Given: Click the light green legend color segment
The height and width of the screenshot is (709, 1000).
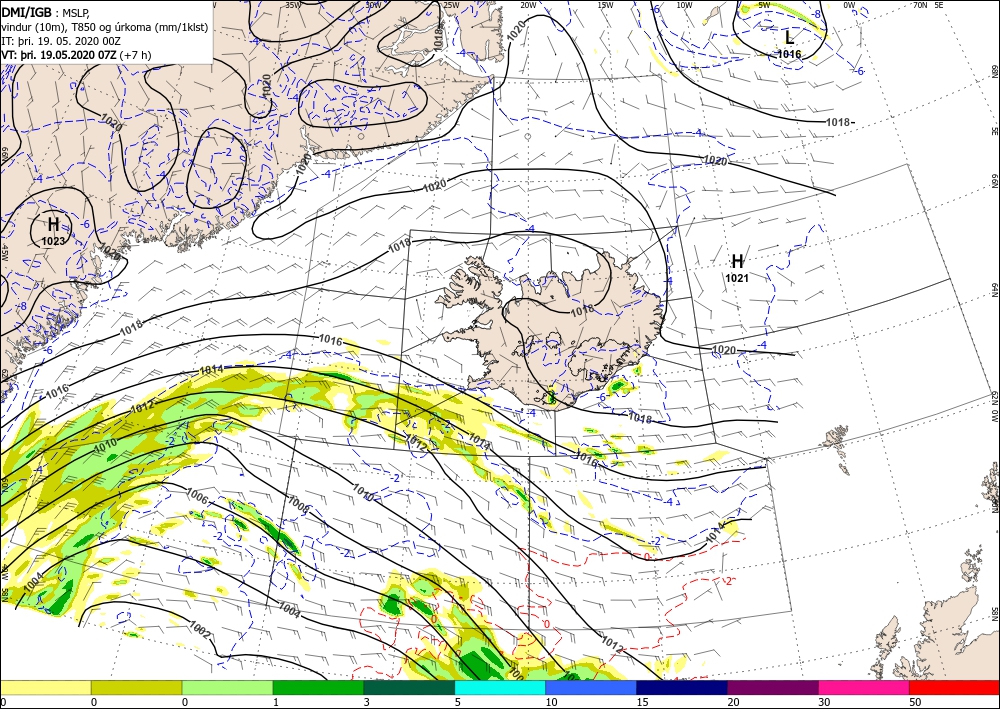Looking at the screenshot, I should pos(227,687).
